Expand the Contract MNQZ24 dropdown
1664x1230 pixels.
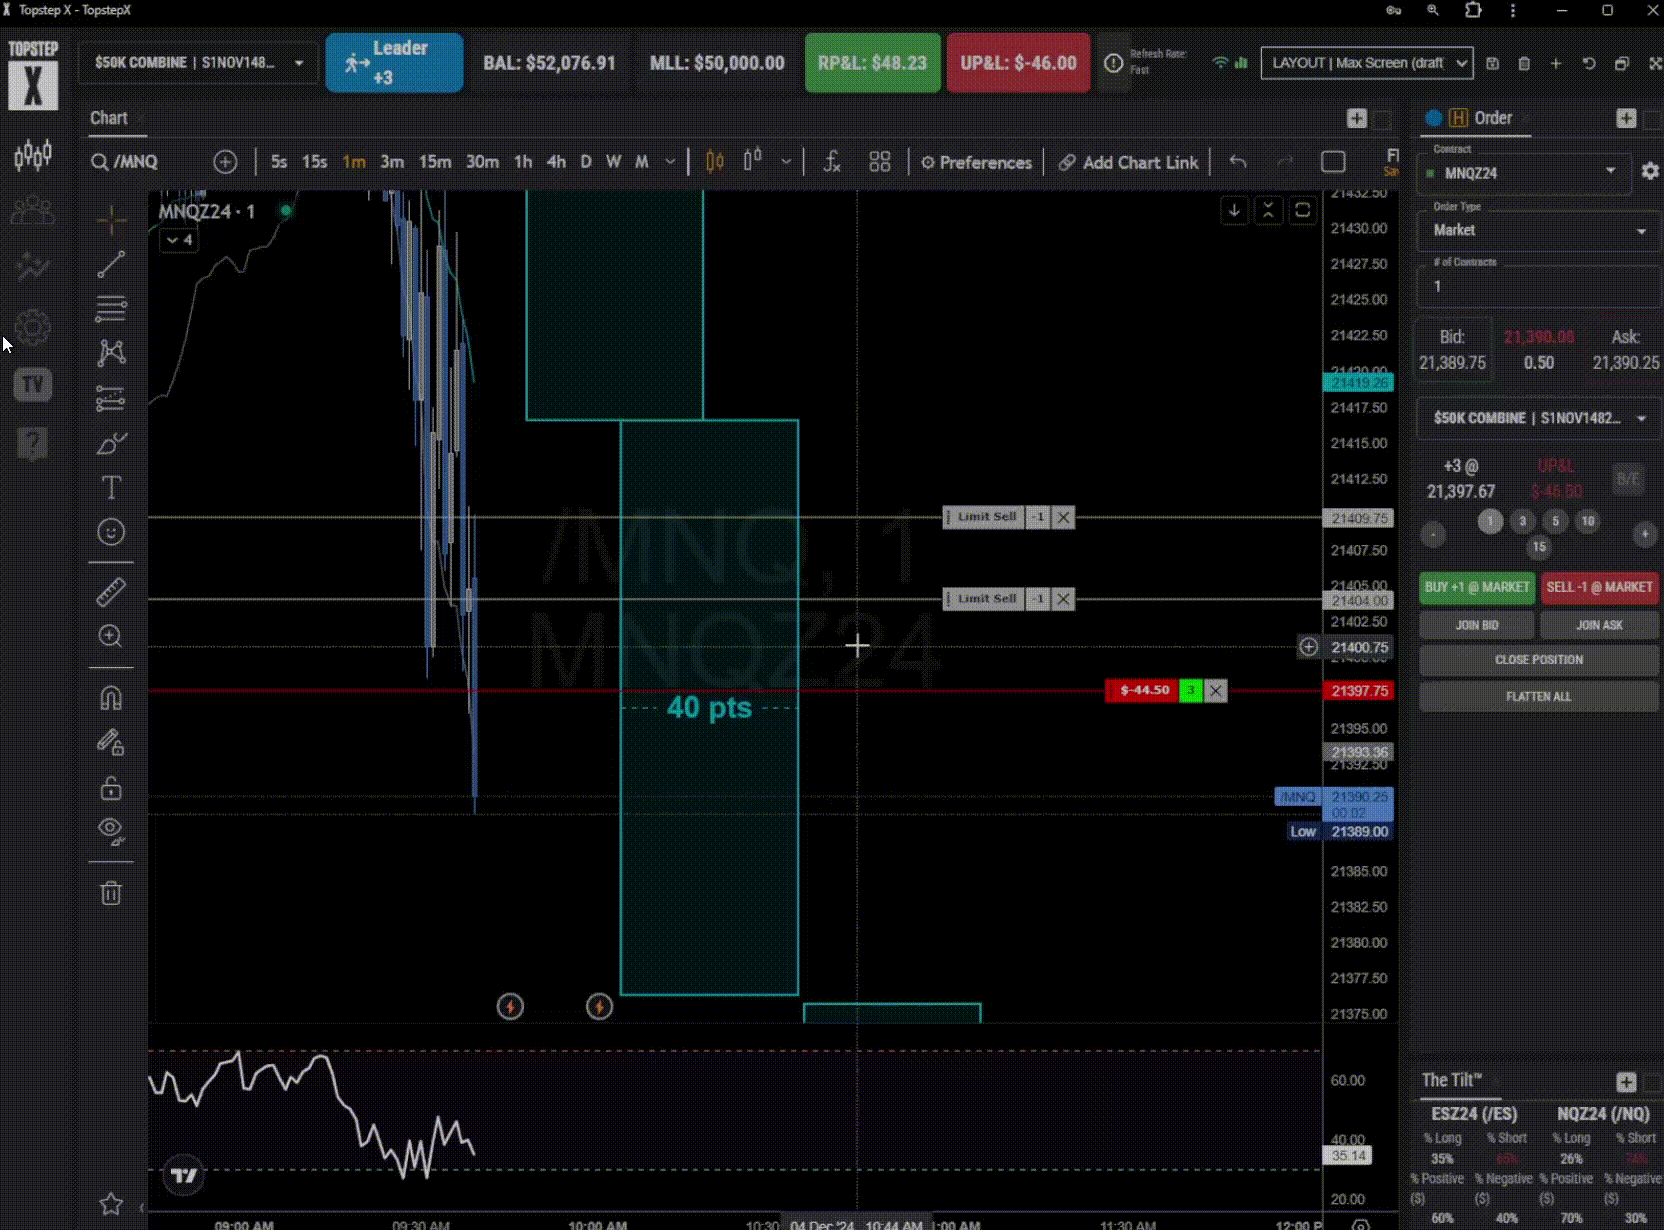pyautogui.click(x=1526, y=173)
